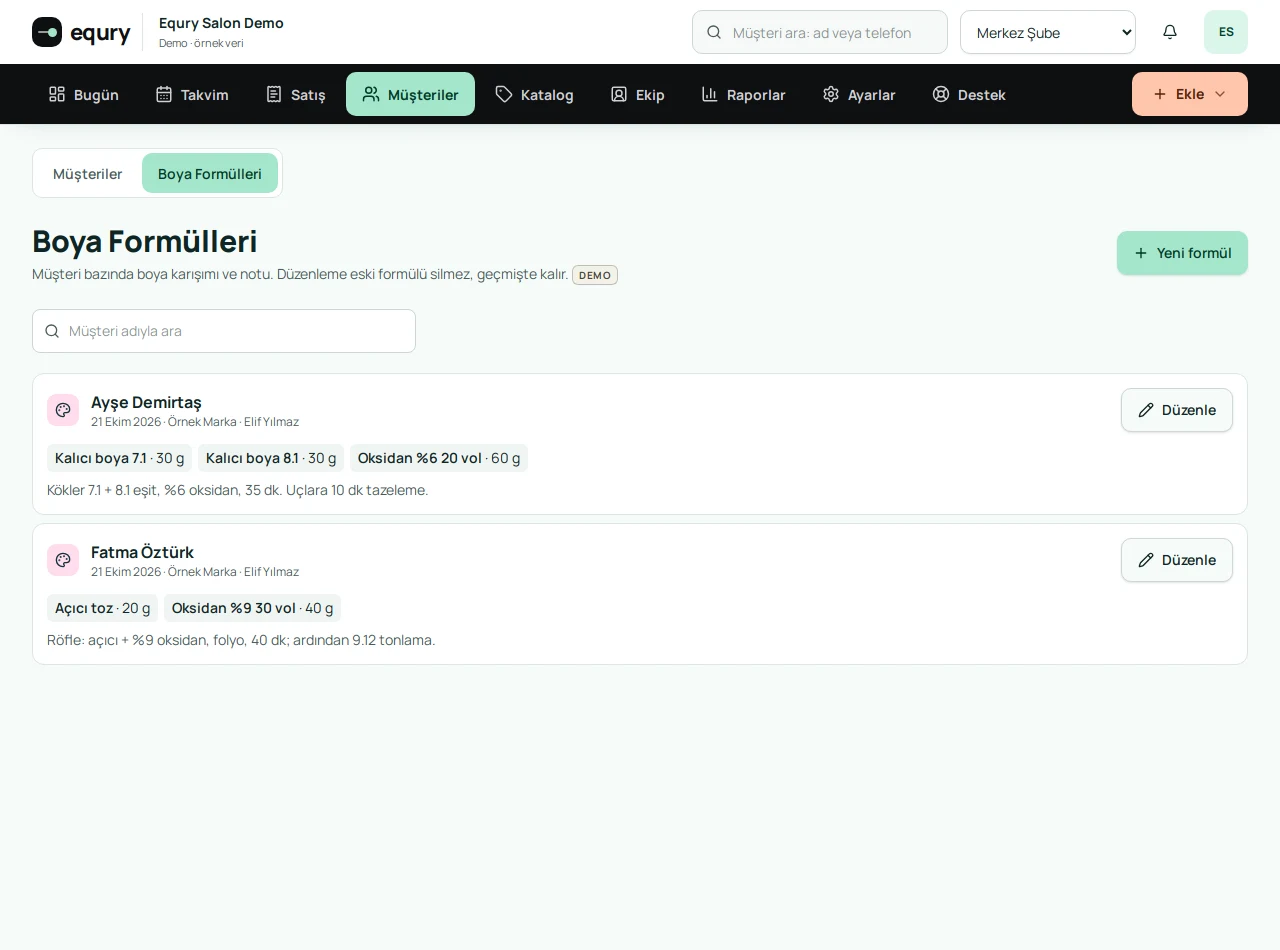The height and width of the screenshot is (950, 1280).
Task: Click the Boya Formülleri page heading
Action: coord(145,241)
